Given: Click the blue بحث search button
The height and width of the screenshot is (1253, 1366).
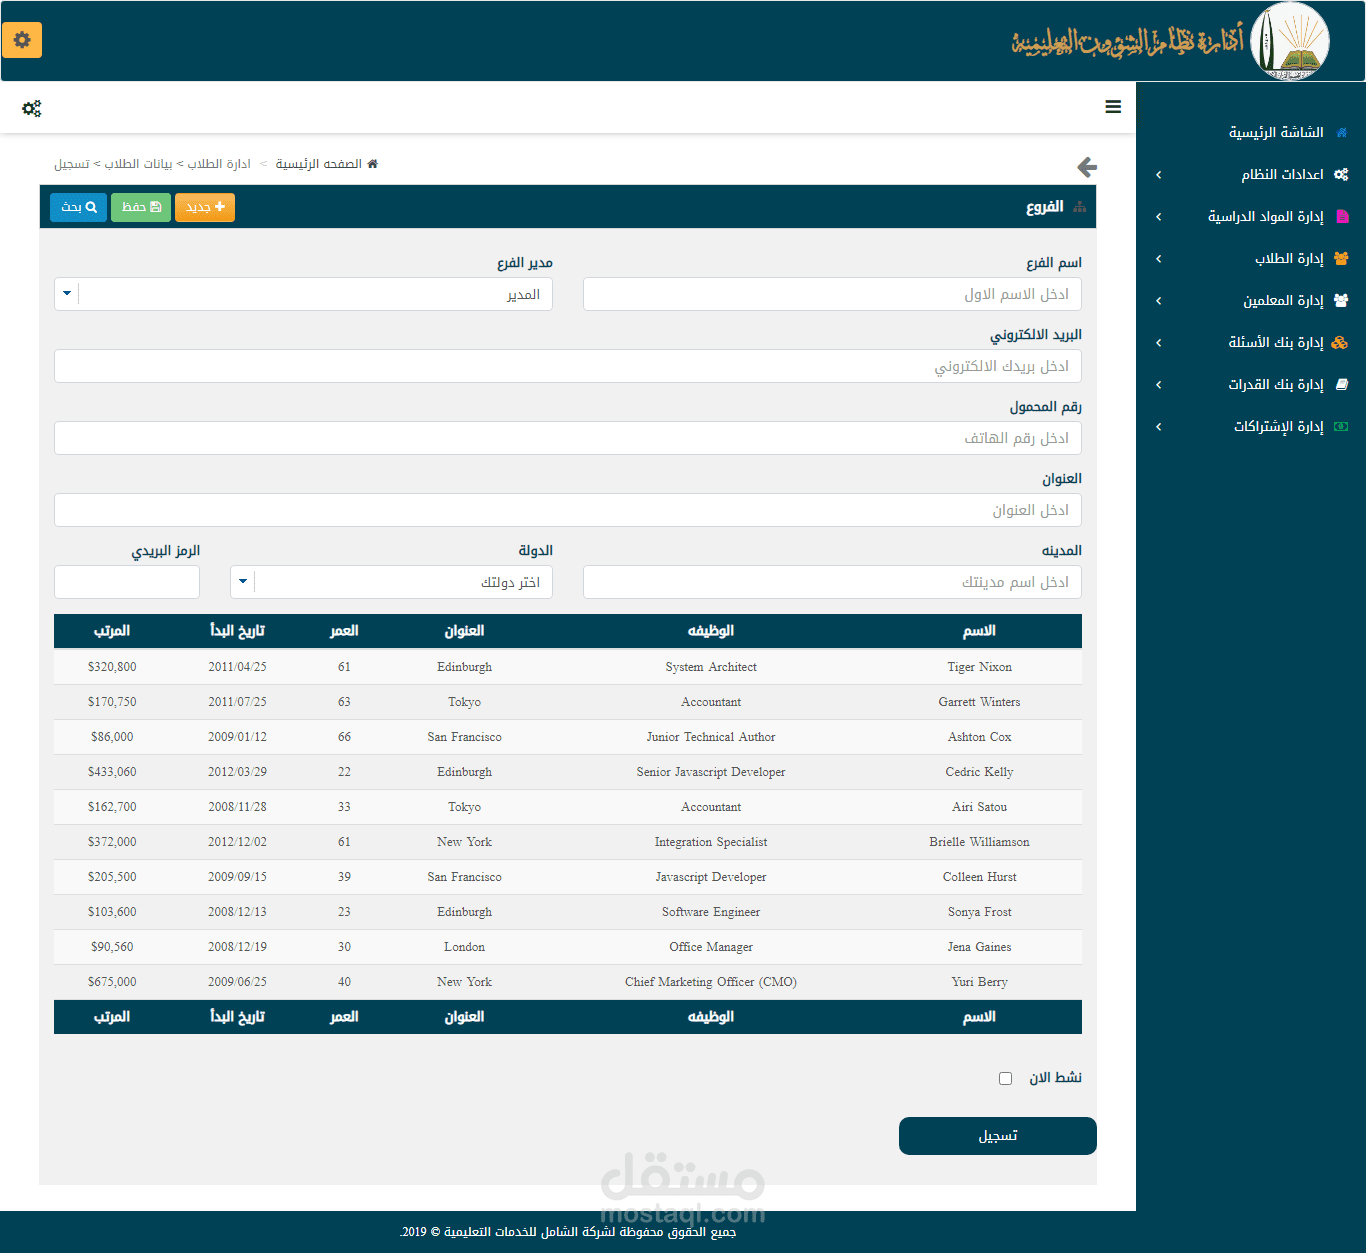Looking at the screenshot, I should [x=78, y=207].
